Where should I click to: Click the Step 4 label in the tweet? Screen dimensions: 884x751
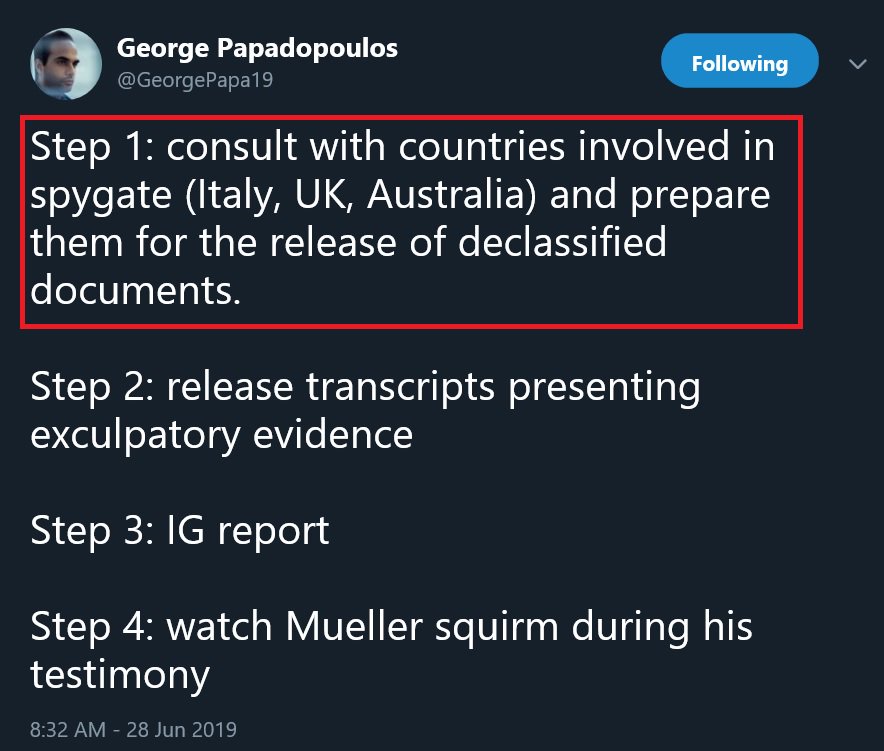click(x=90, y=627)
